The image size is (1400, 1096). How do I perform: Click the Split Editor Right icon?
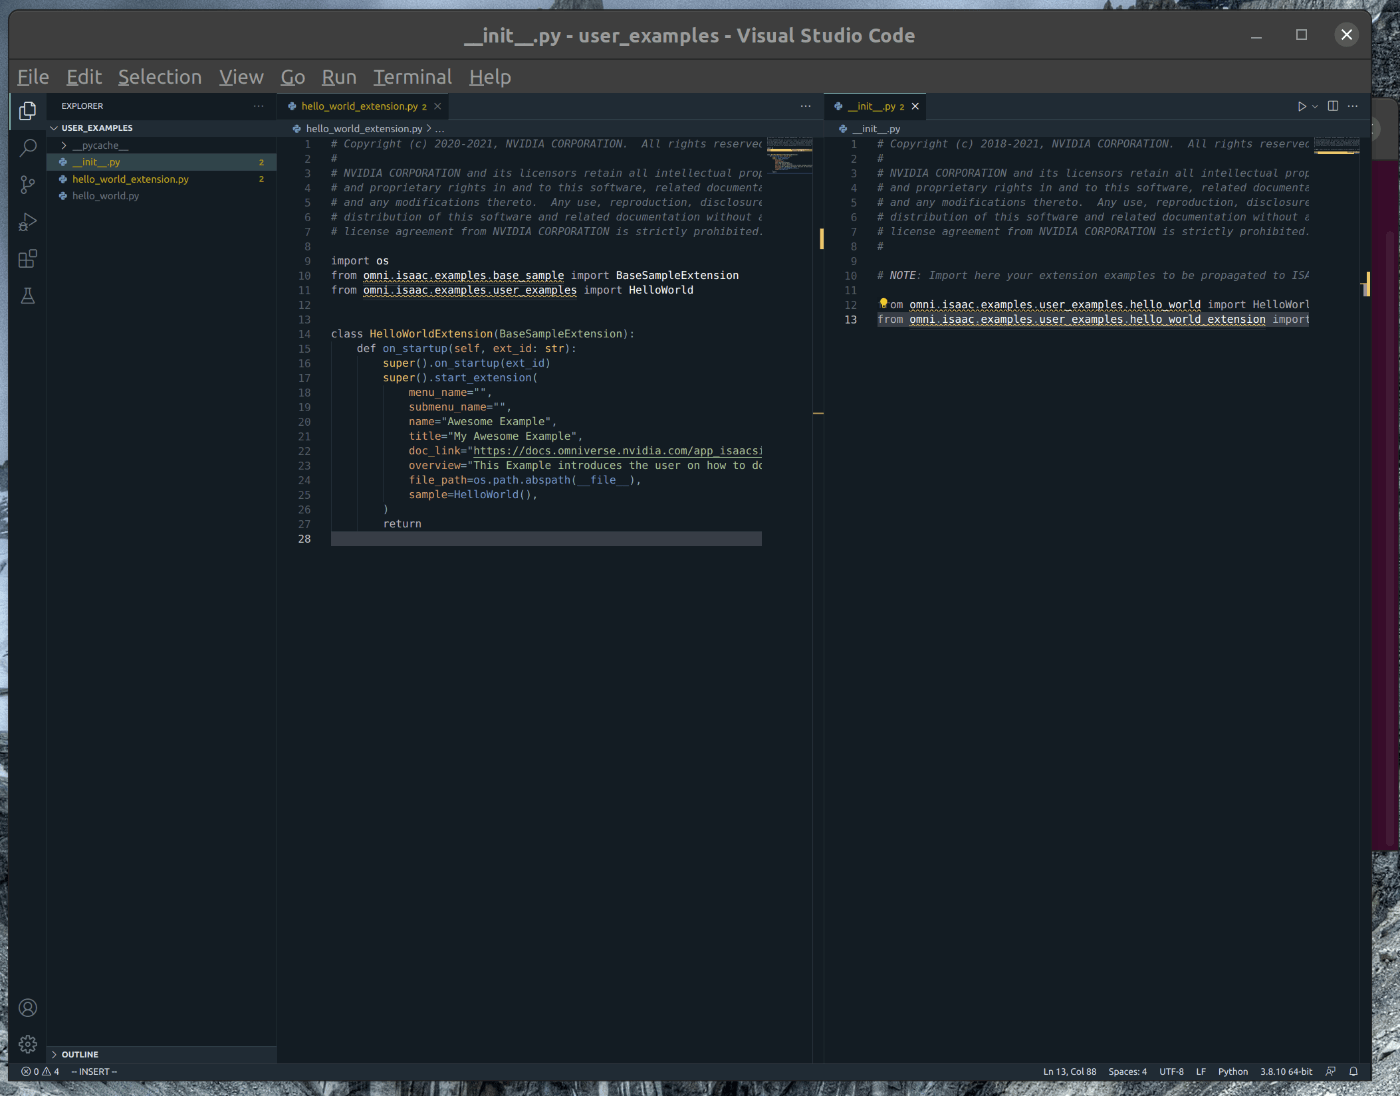(x=1333, y=106)
